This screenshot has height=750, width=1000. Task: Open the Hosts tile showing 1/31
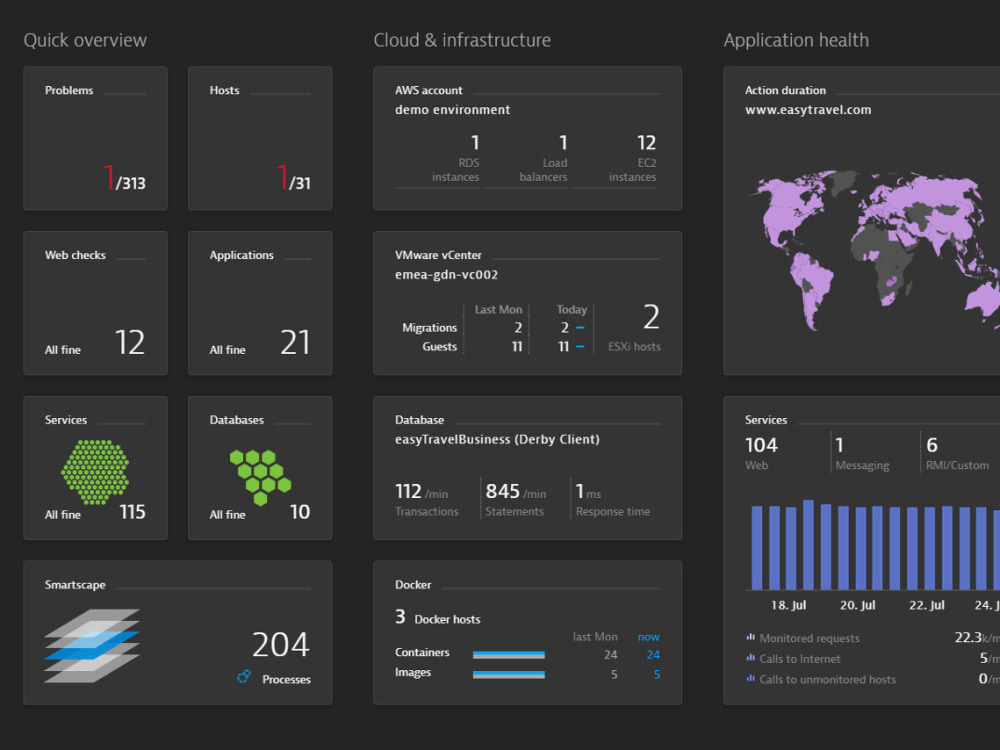[x=260, y=138]
